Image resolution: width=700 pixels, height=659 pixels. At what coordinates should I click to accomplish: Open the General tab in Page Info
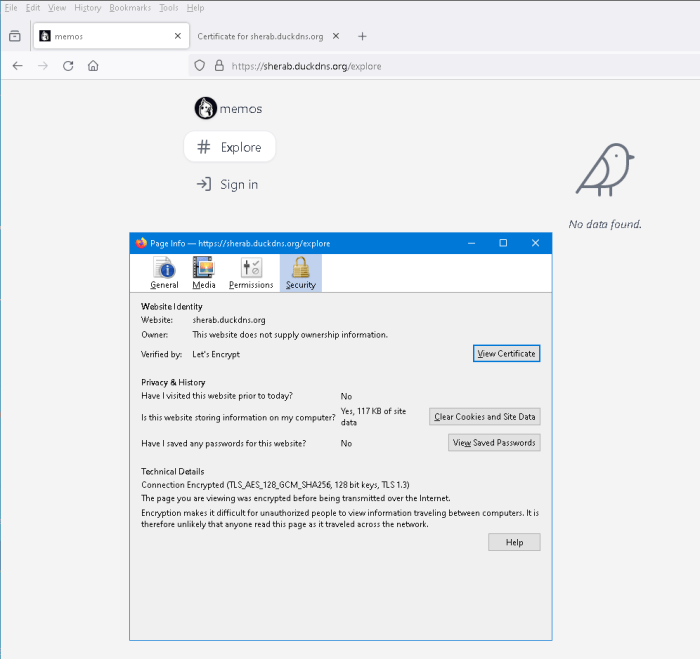(164, 272)
